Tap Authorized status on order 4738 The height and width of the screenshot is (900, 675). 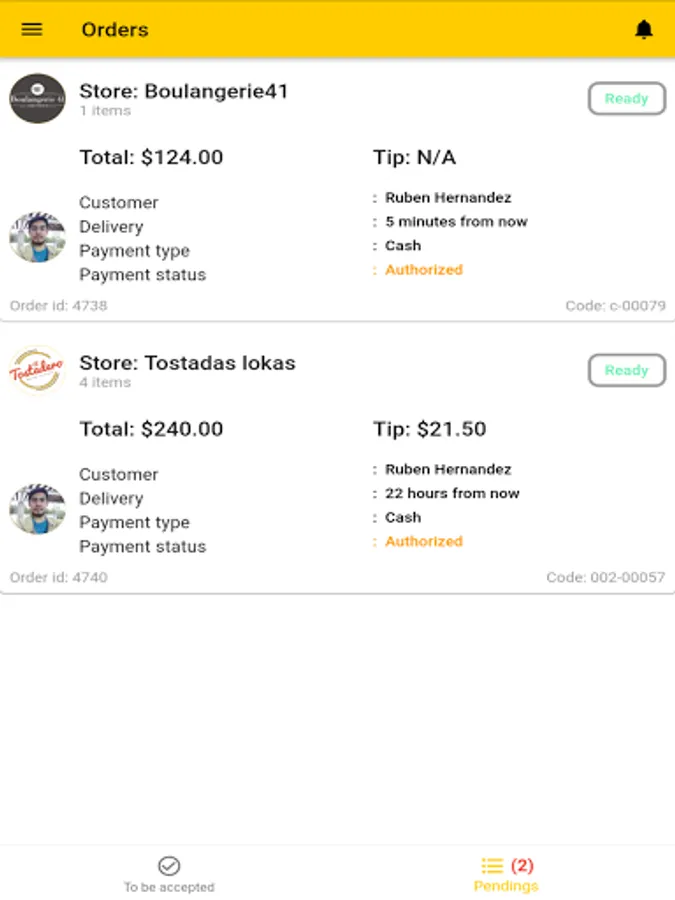424,270
